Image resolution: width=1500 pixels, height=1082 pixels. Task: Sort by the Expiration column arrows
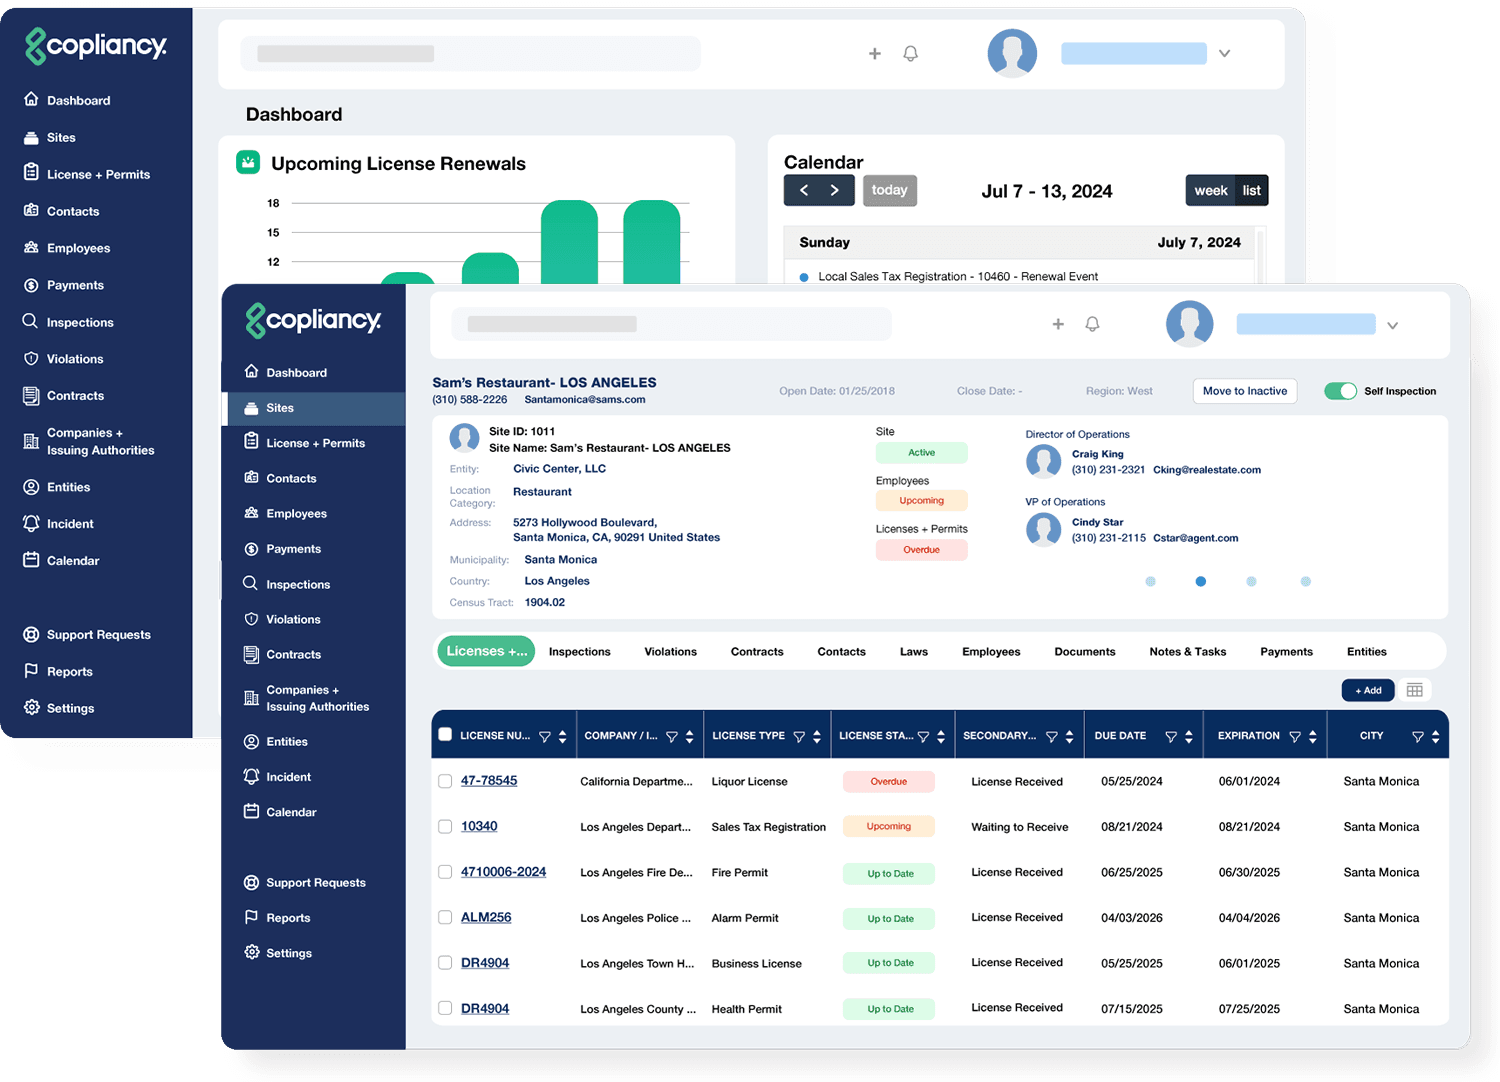click(x=1312, y=737)
